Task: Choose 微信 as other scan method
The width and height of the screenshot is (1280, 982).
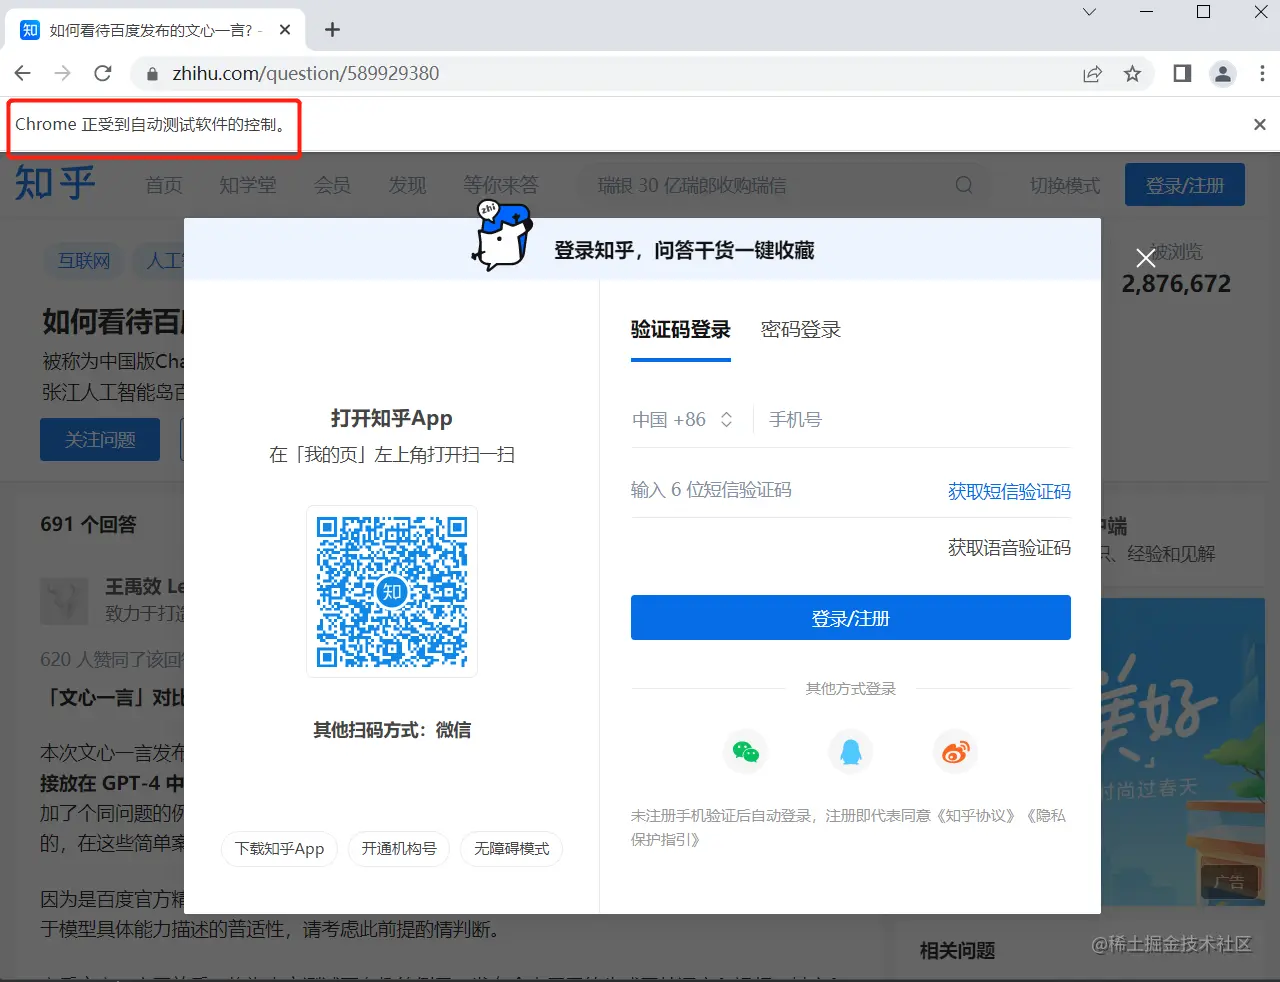Action: 453,730
